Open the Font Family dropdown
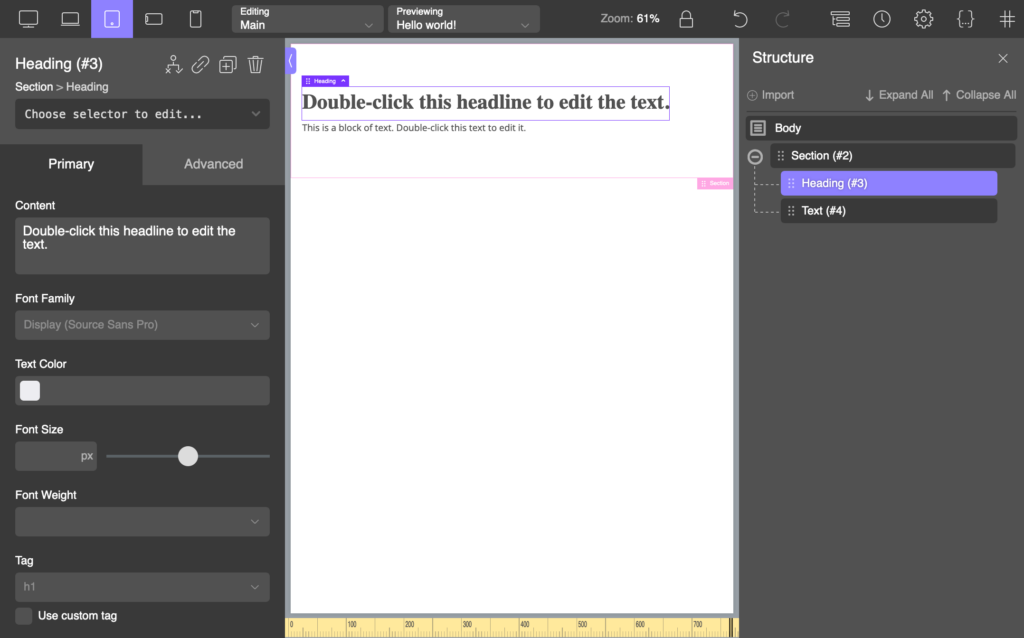Image resolution: width=1024 pixels, height=638 pixels. tap(142, 325)
